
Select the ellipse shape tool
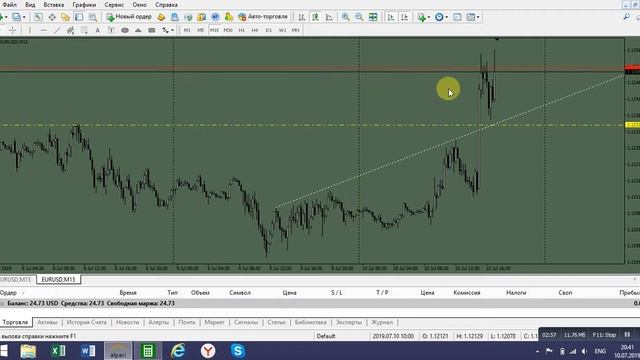click(125, 30)
